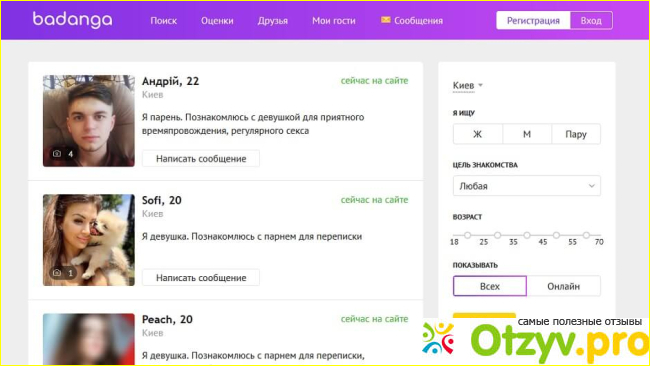Viewport: 650px width, 366px height.
Task: Open the Поиск menu item
Action: (163, 20)
